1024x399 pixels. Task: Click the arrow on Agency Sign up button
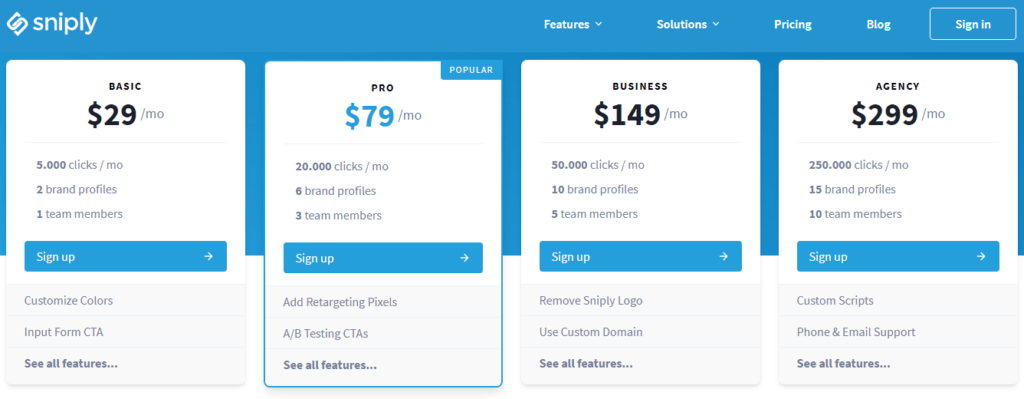tap(981, 257)
